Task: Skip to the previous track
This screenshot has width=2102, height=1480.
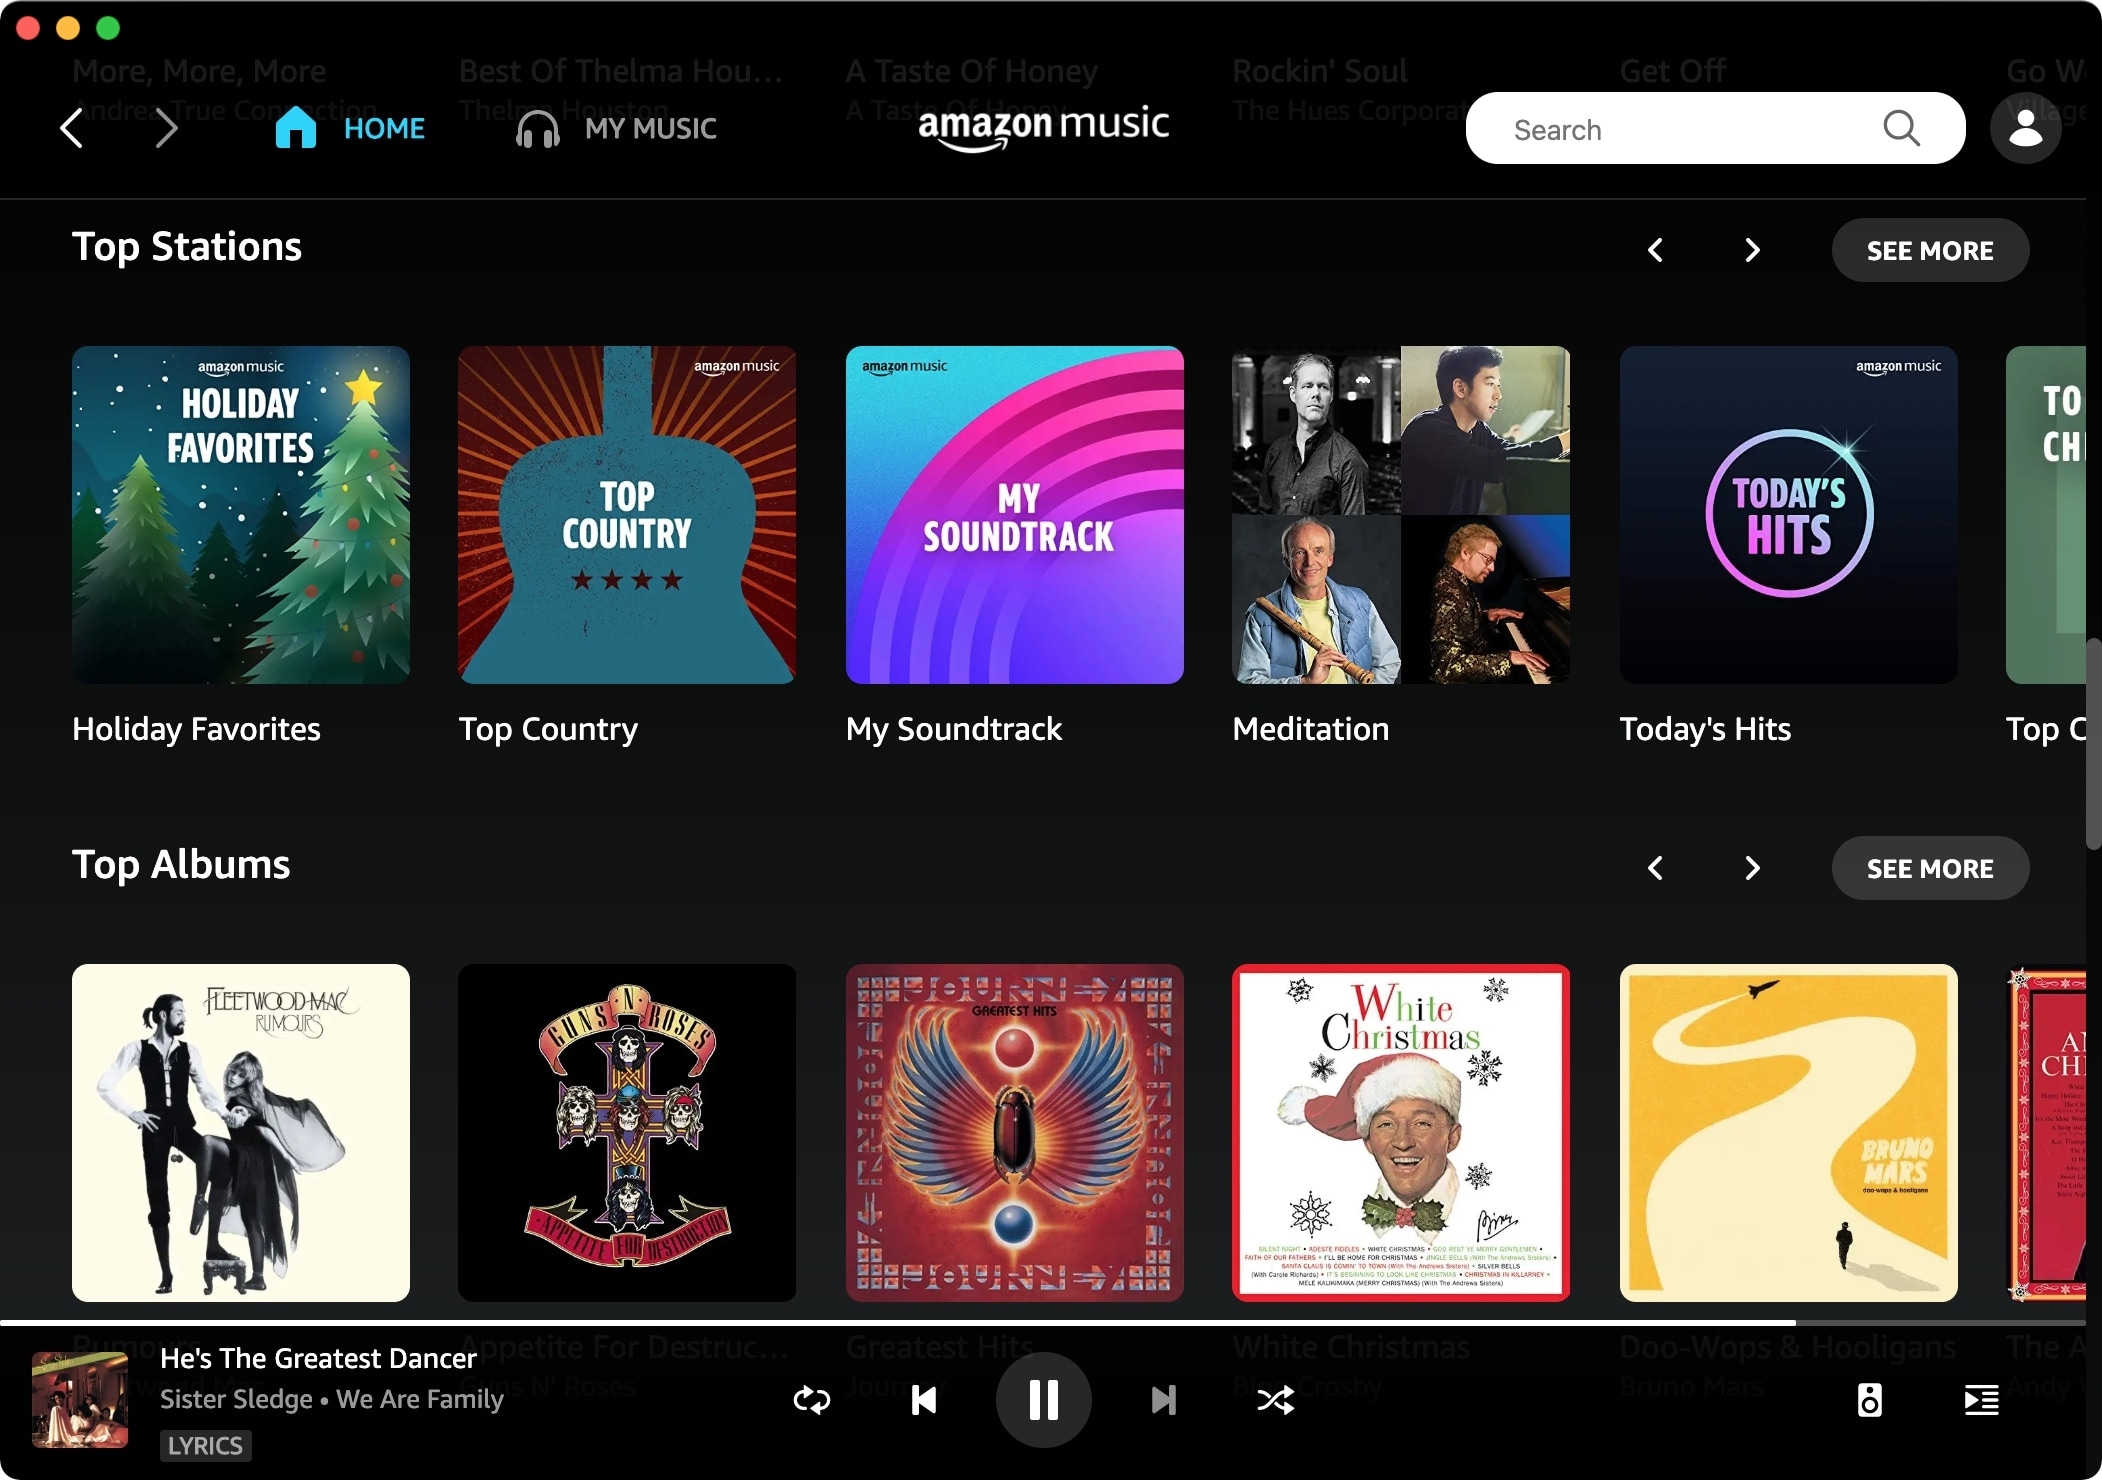Action: click(924, 1400)
